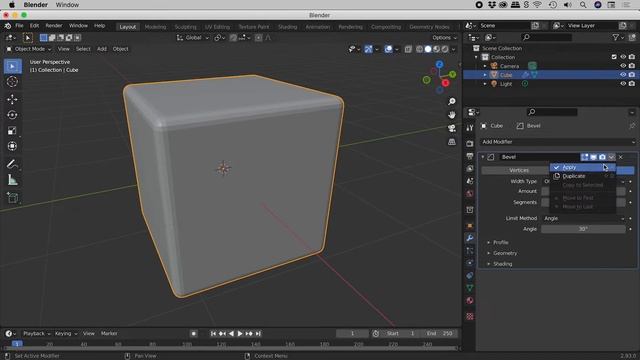Choose Duplicate from modifier menu
640x360 pixels.
[582, 176]
